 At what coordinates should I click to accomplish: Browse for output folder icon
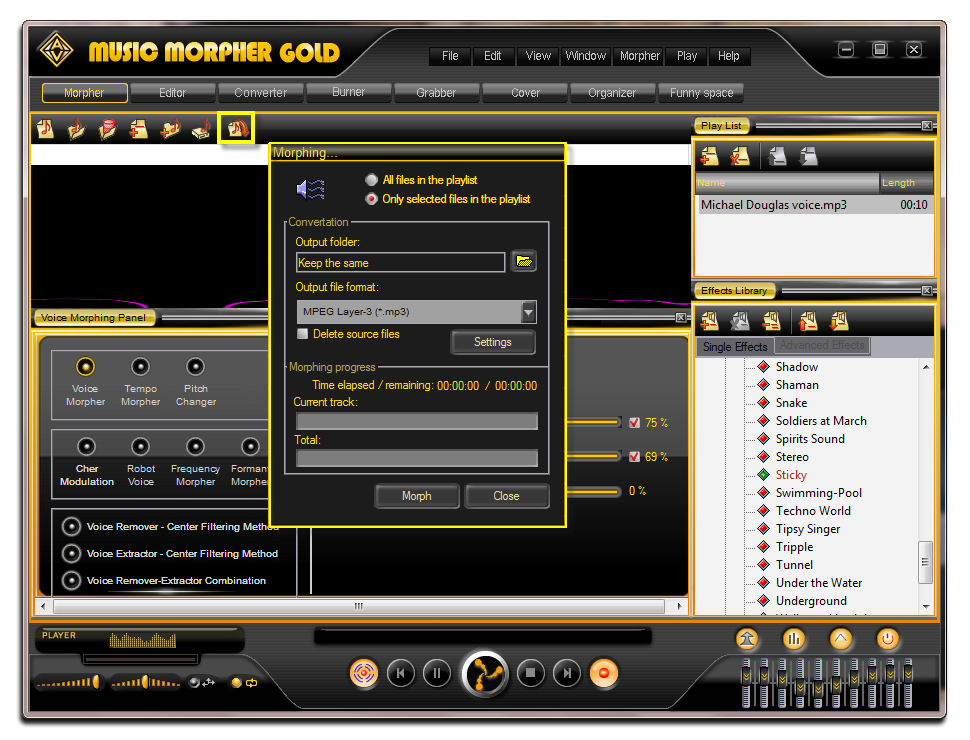pyautogui.click(x=524, y=261)
